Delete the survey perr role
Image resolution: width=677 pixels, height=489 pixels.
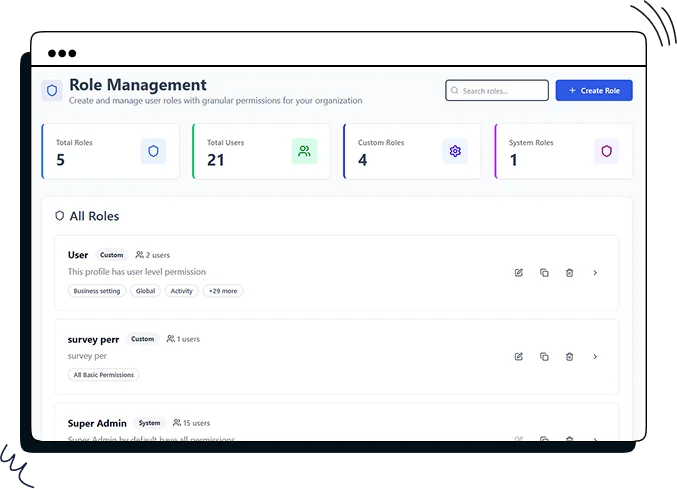tap(569, 357)
